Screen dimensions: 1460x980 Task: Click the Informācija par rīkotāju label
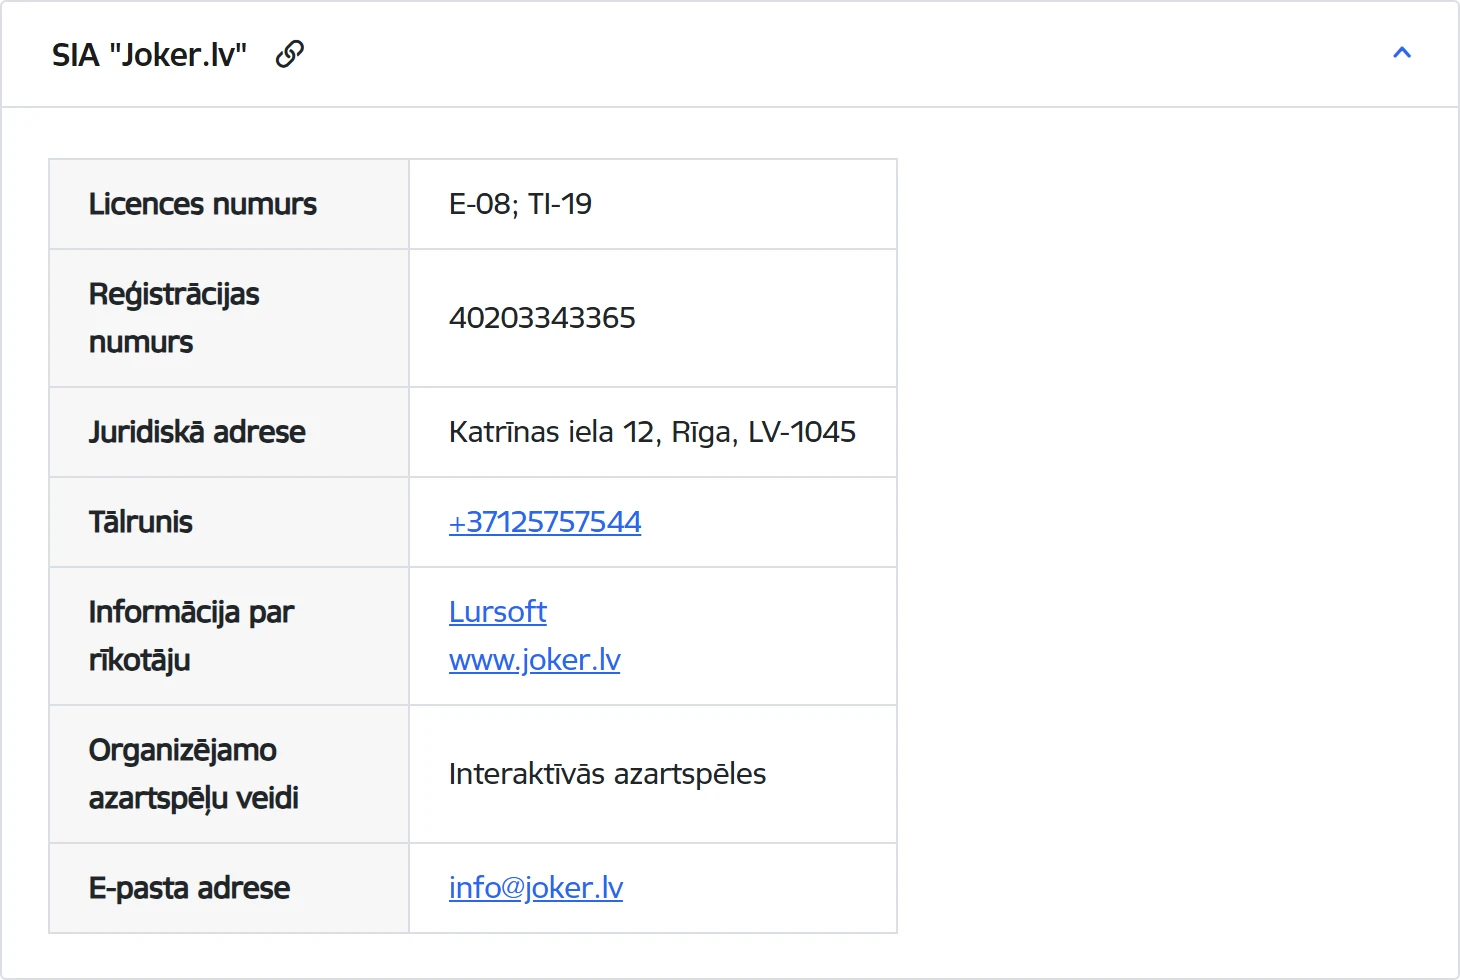pyautogui.click(x=191, y=636)
